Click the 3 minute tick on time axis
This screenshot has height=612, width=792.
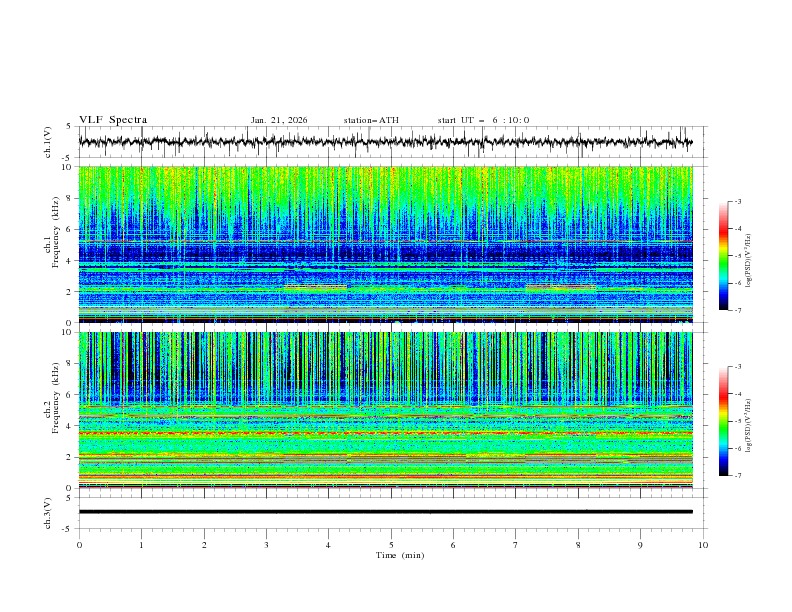[x=266, y=544]
